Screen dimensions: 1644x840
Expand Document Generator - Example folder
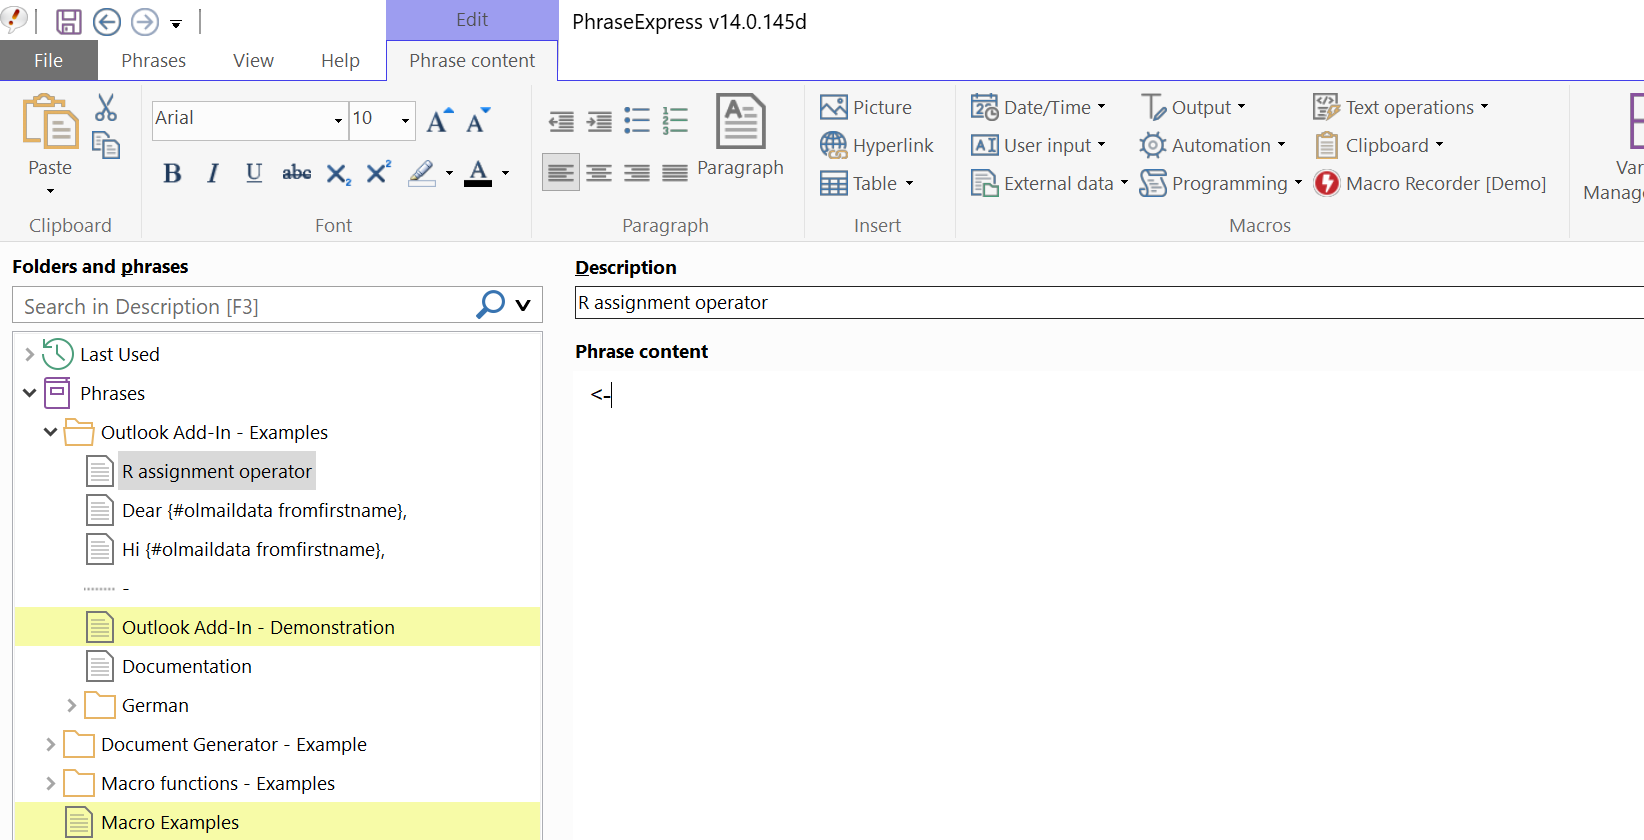click(50, 744)
